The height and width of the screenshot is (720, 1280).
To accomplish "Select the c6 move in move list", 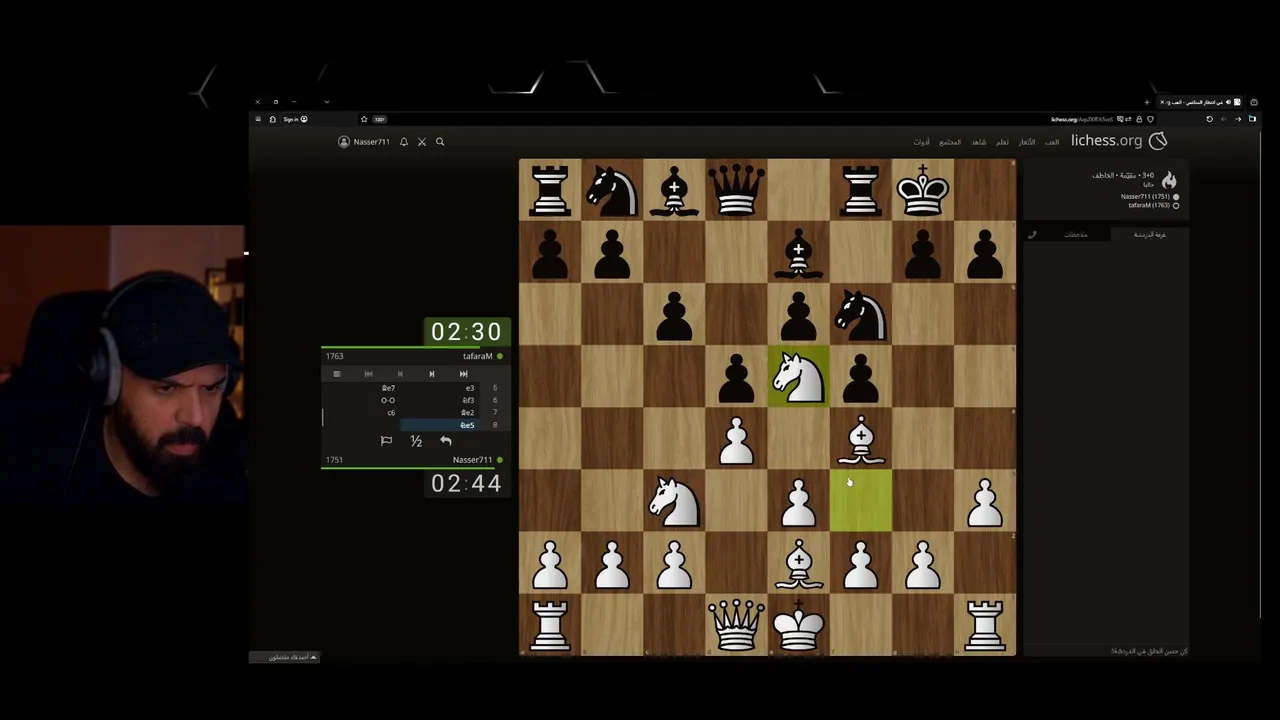I will coord(390,412).
